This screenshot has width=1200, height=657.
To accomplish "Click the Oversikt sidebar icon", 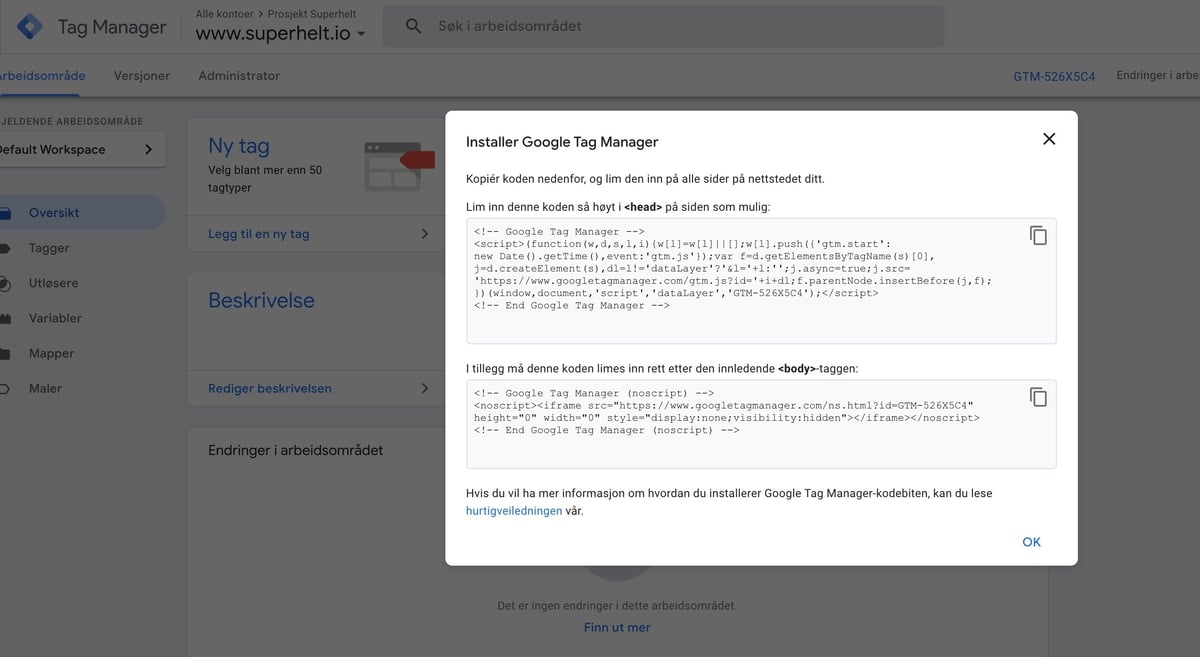I will 5,213.
